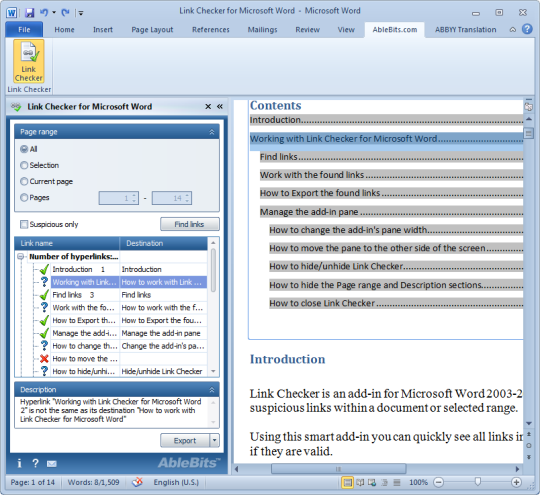Click the start page number spinner
This screenshot has width=540, height=495.
pos(134,198)
